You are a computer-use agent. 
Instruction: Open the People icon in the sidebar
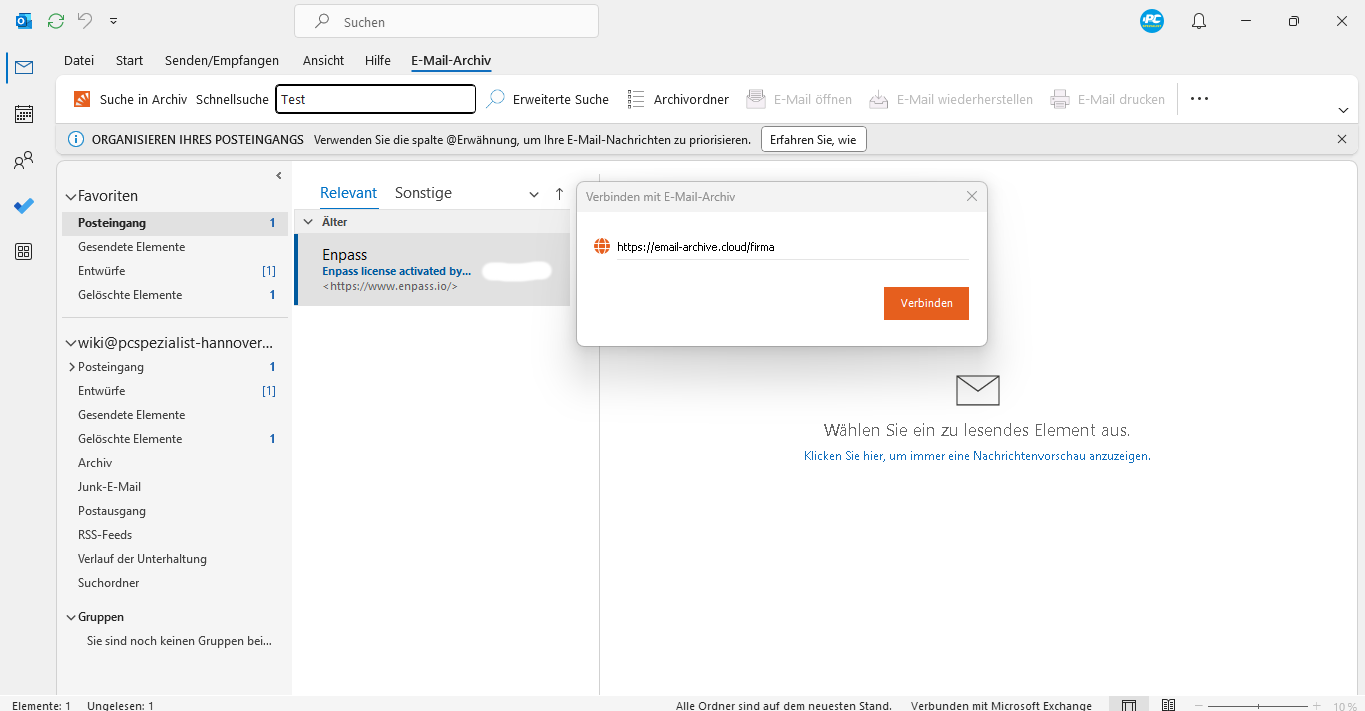click(23, 160)
